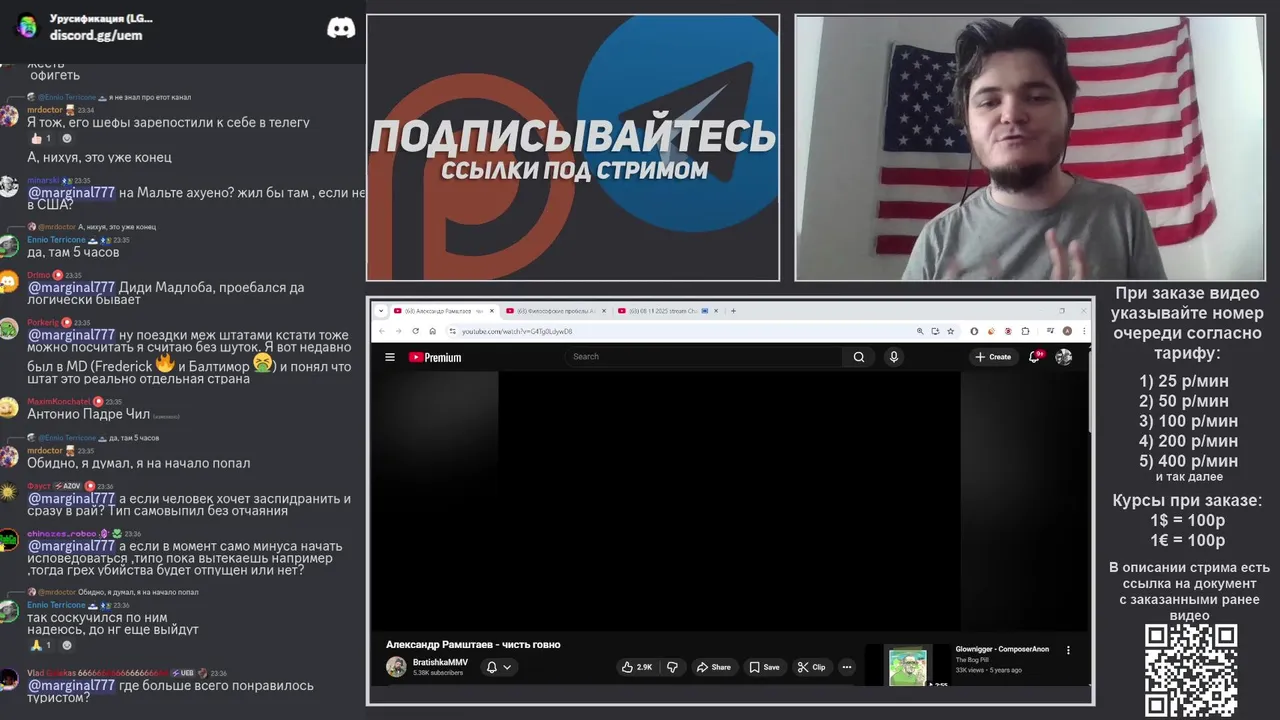Click username Drimo in the chat

38,275
